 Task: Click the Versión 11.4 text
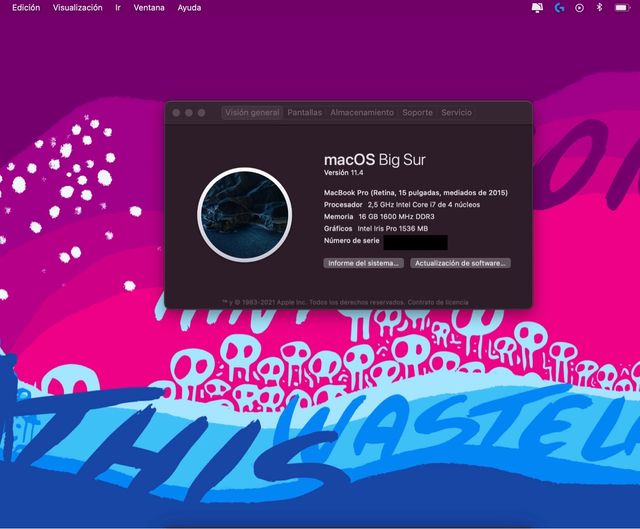pyautogui.click(x=345, y=173)
